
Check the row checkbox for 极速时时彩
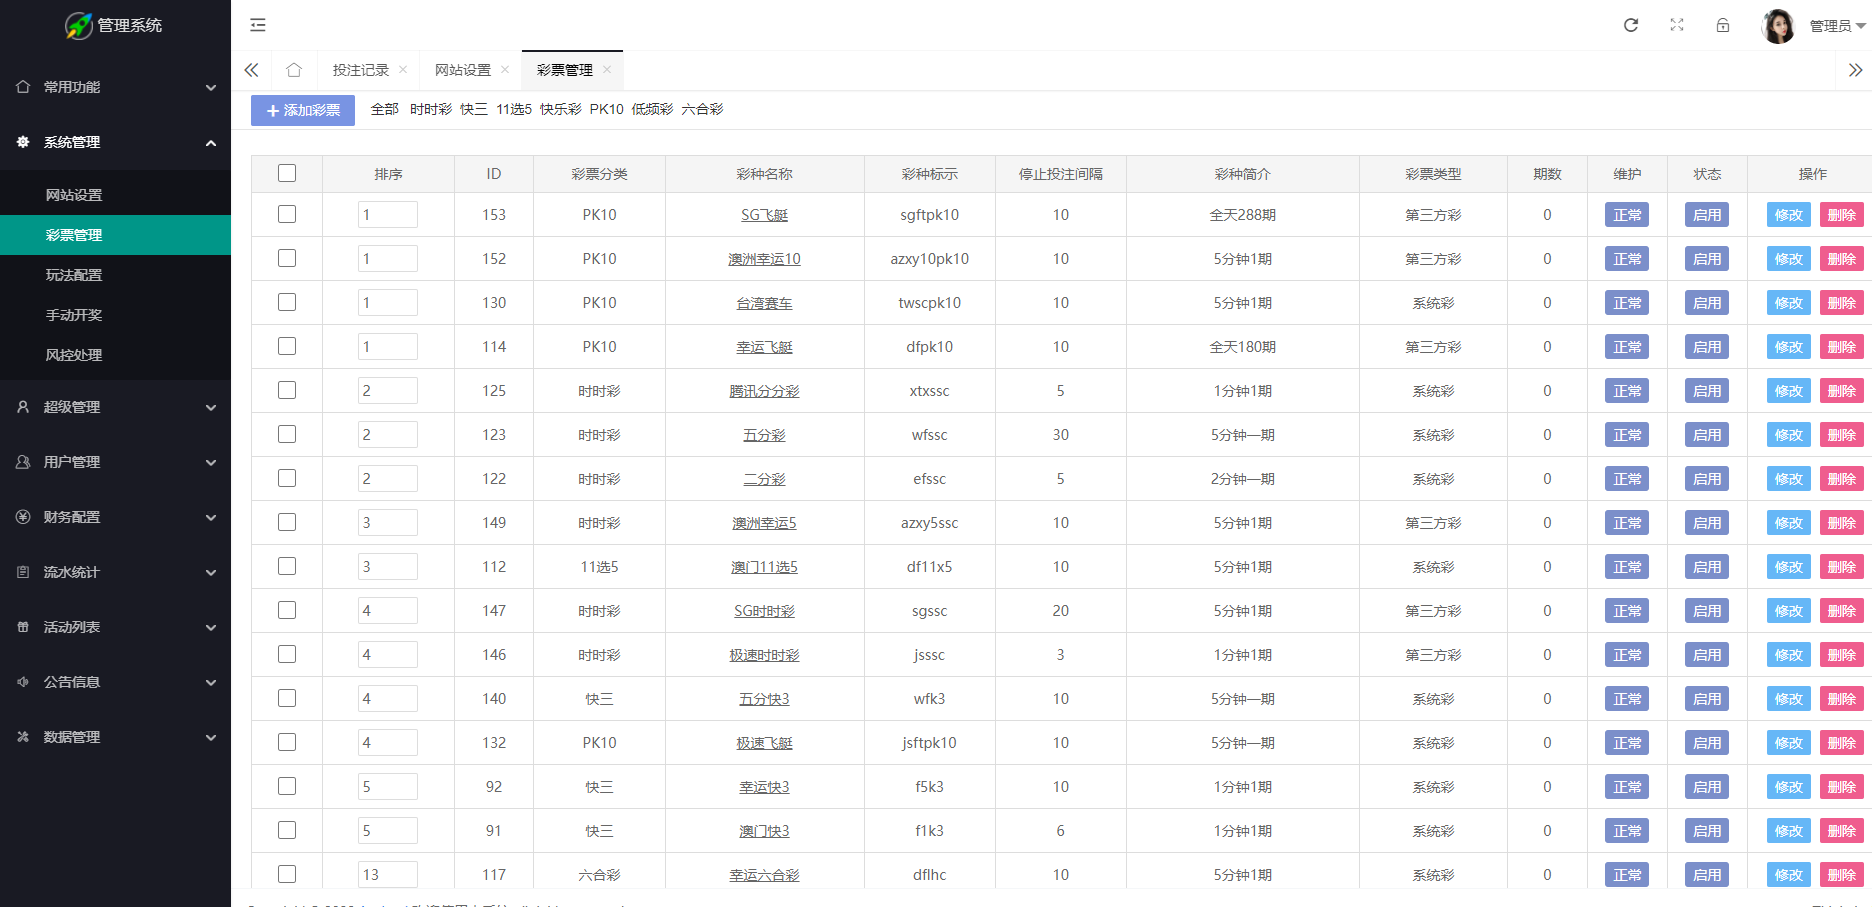[287, 654]
